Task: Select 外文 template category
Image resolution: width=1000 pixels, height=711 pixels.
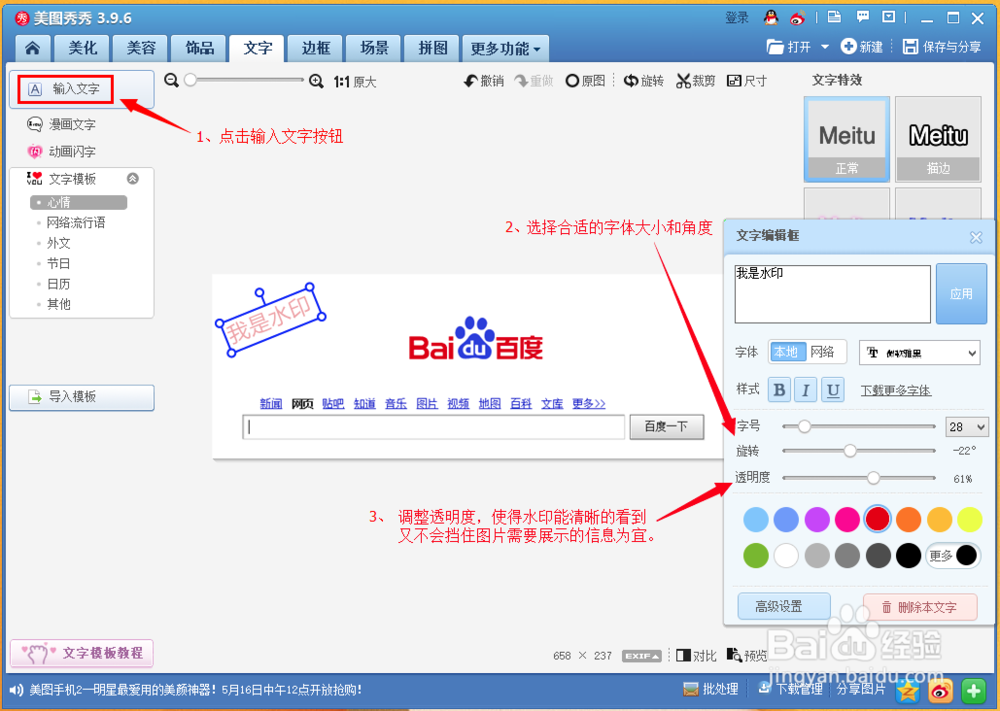Action: tap(59, 243)
